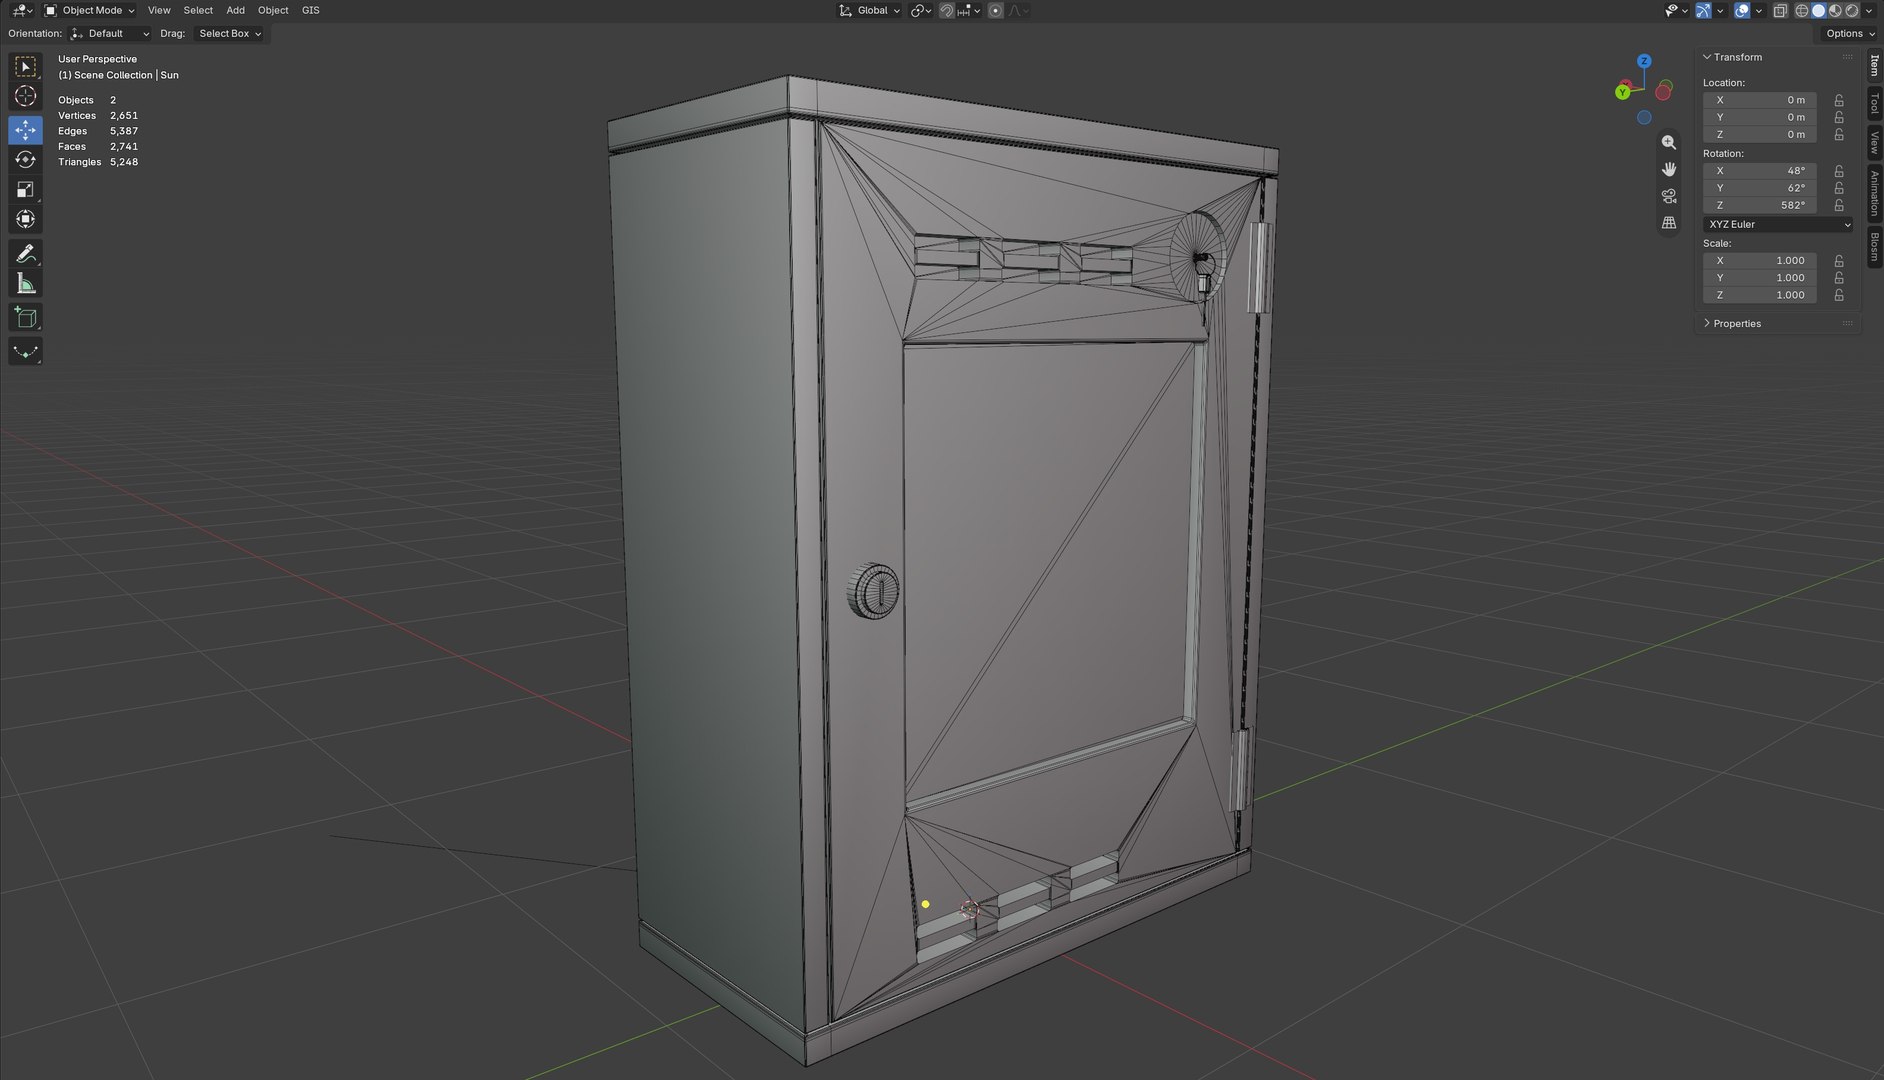Choose the Measure tool
This screenshot has width=1884, height=1080.
coord(25,284)
